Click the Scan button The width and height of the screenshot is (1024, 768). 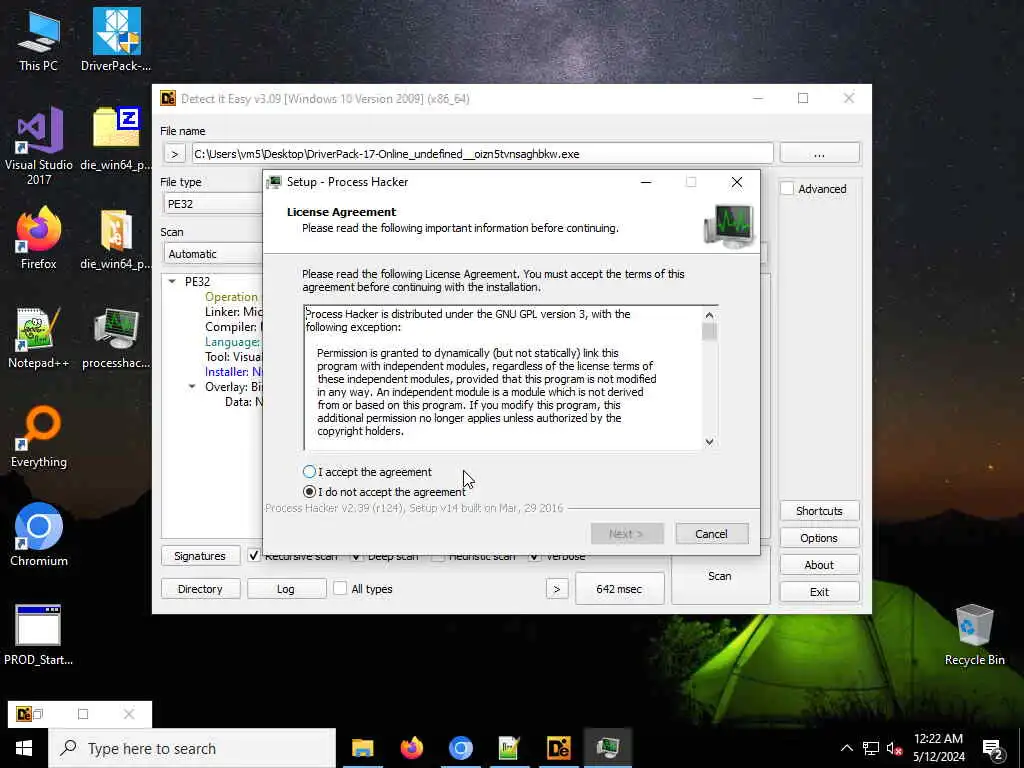point(720,576)
